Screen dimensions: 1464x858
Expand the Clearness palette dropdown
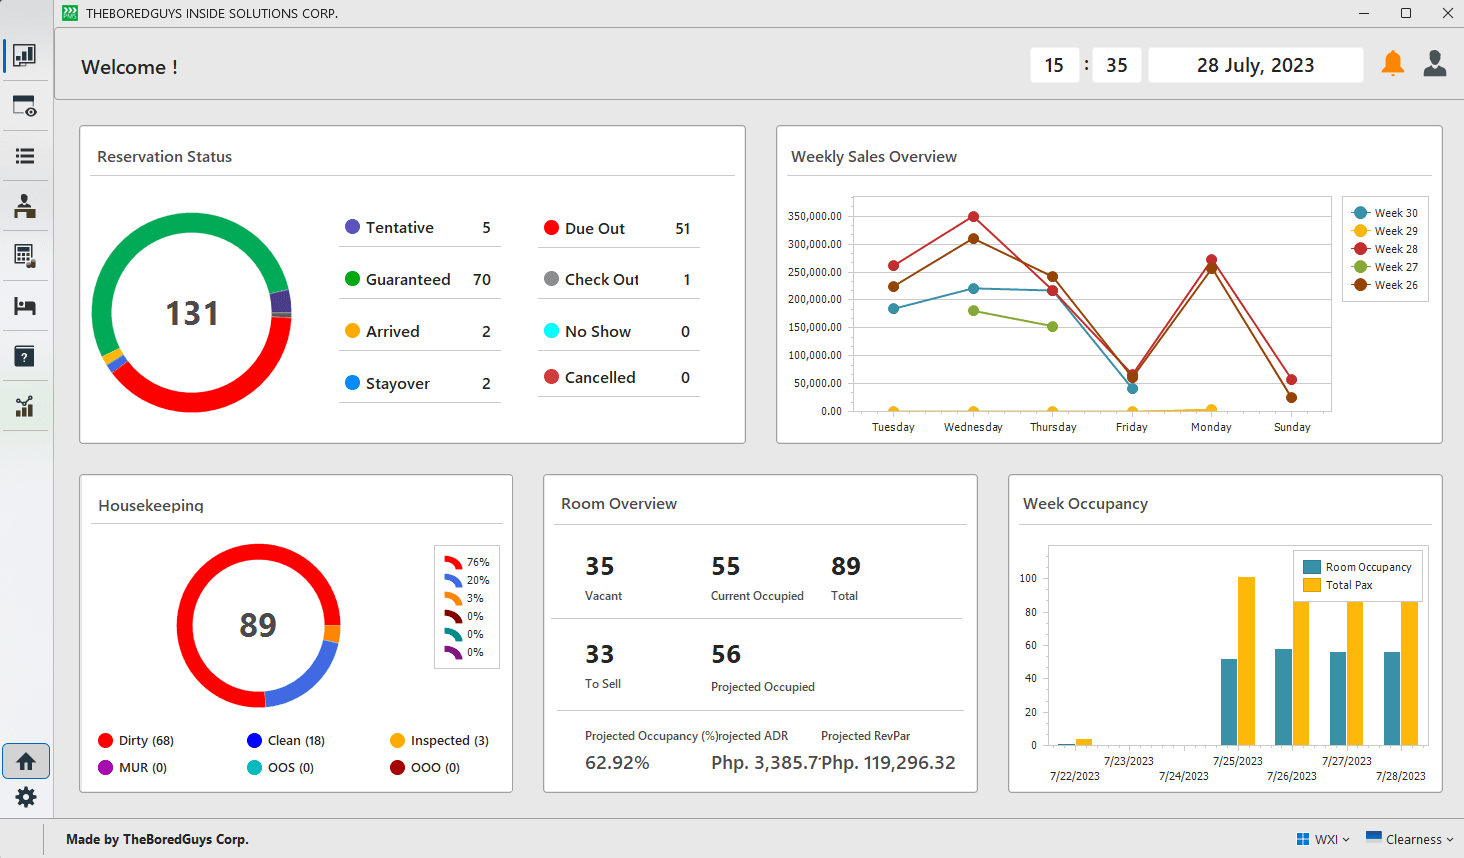pyautogui.click(x=1409, y=839)
